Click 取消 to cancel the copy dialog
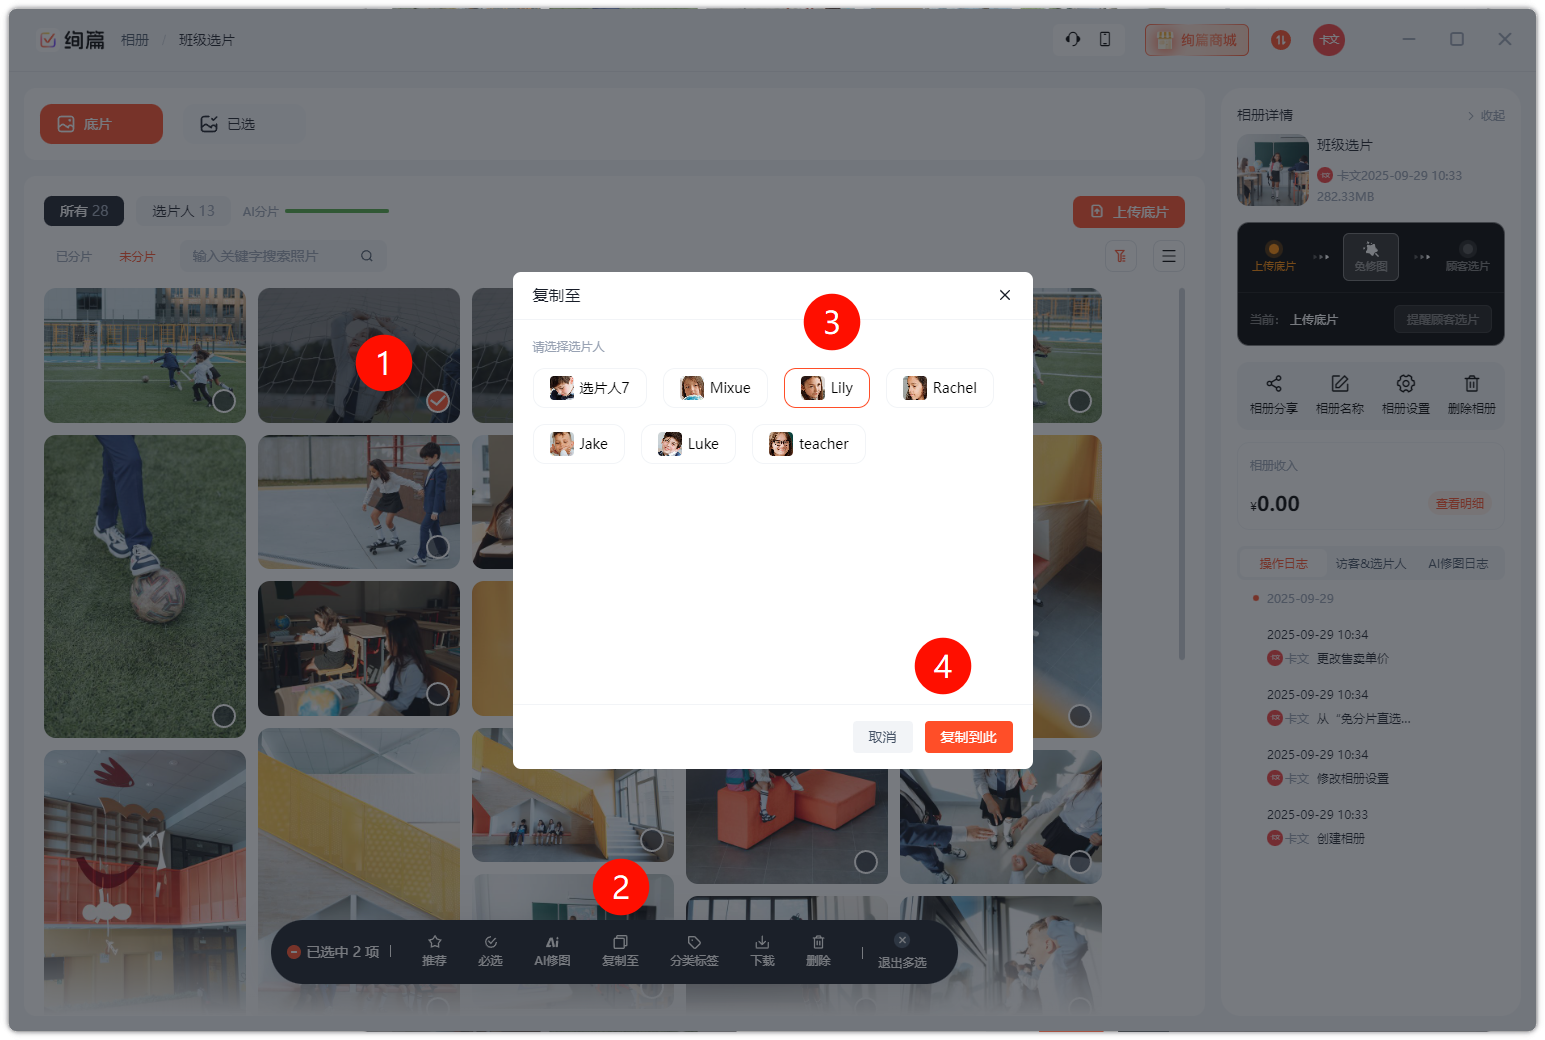 [882, 737]
